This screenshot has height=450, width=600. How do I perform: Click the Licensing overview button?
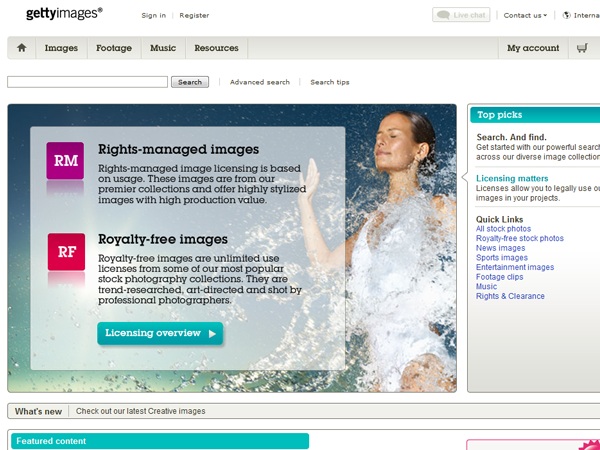pyautogui.click(x=160, y=333)
